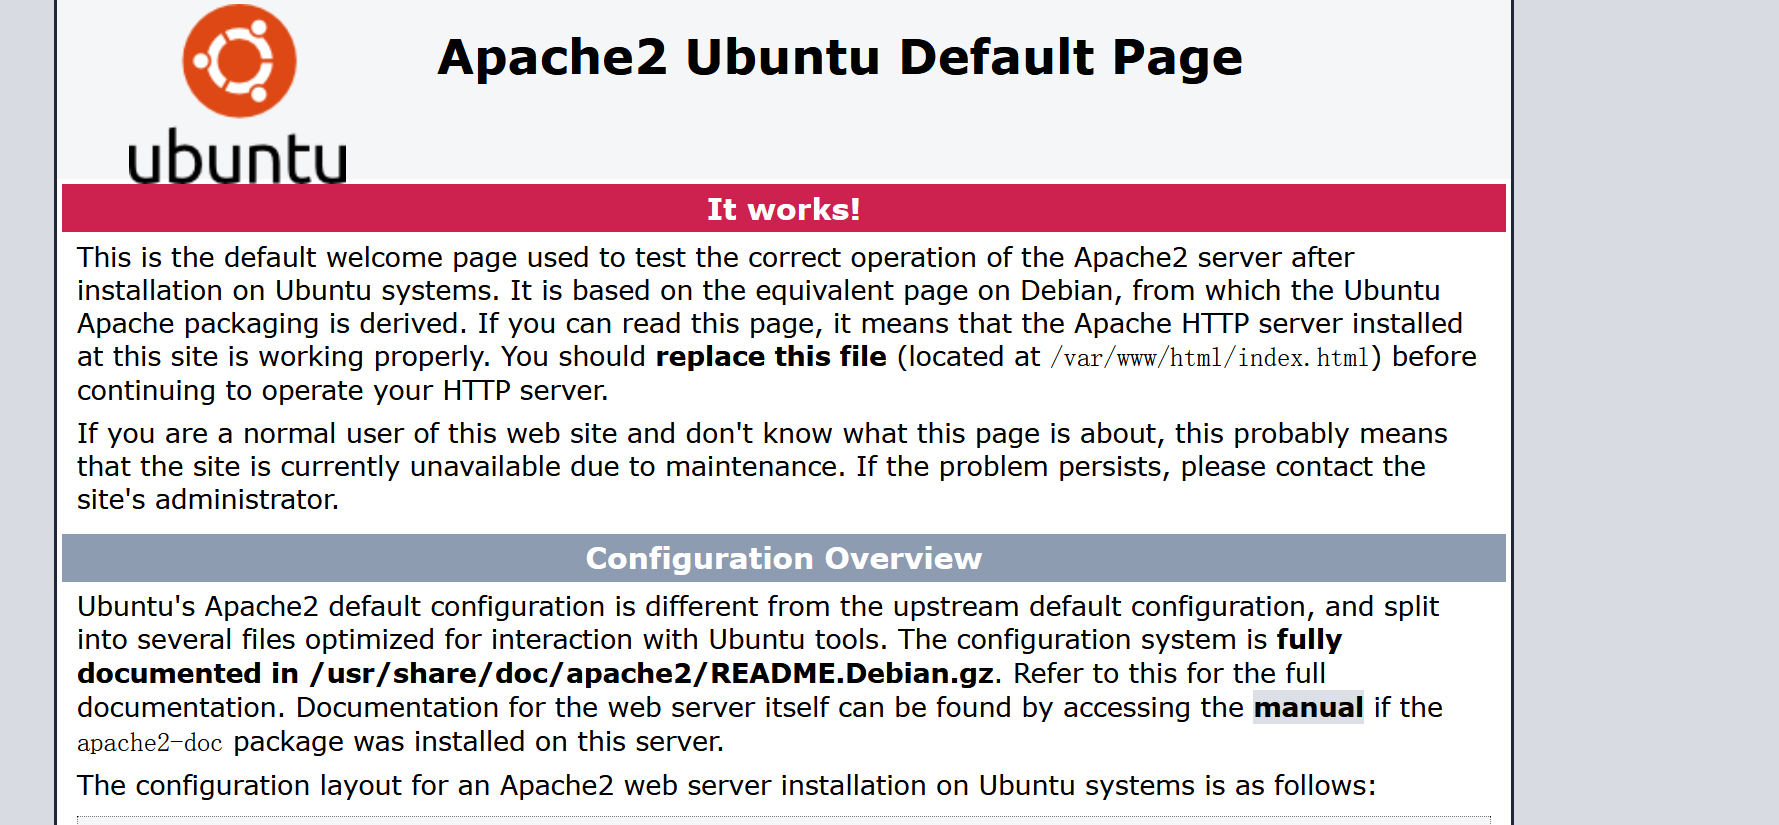Click the paragraph starting "If you are a normal user"
The width and height of the screenshot is (1779, 825).
762,466
